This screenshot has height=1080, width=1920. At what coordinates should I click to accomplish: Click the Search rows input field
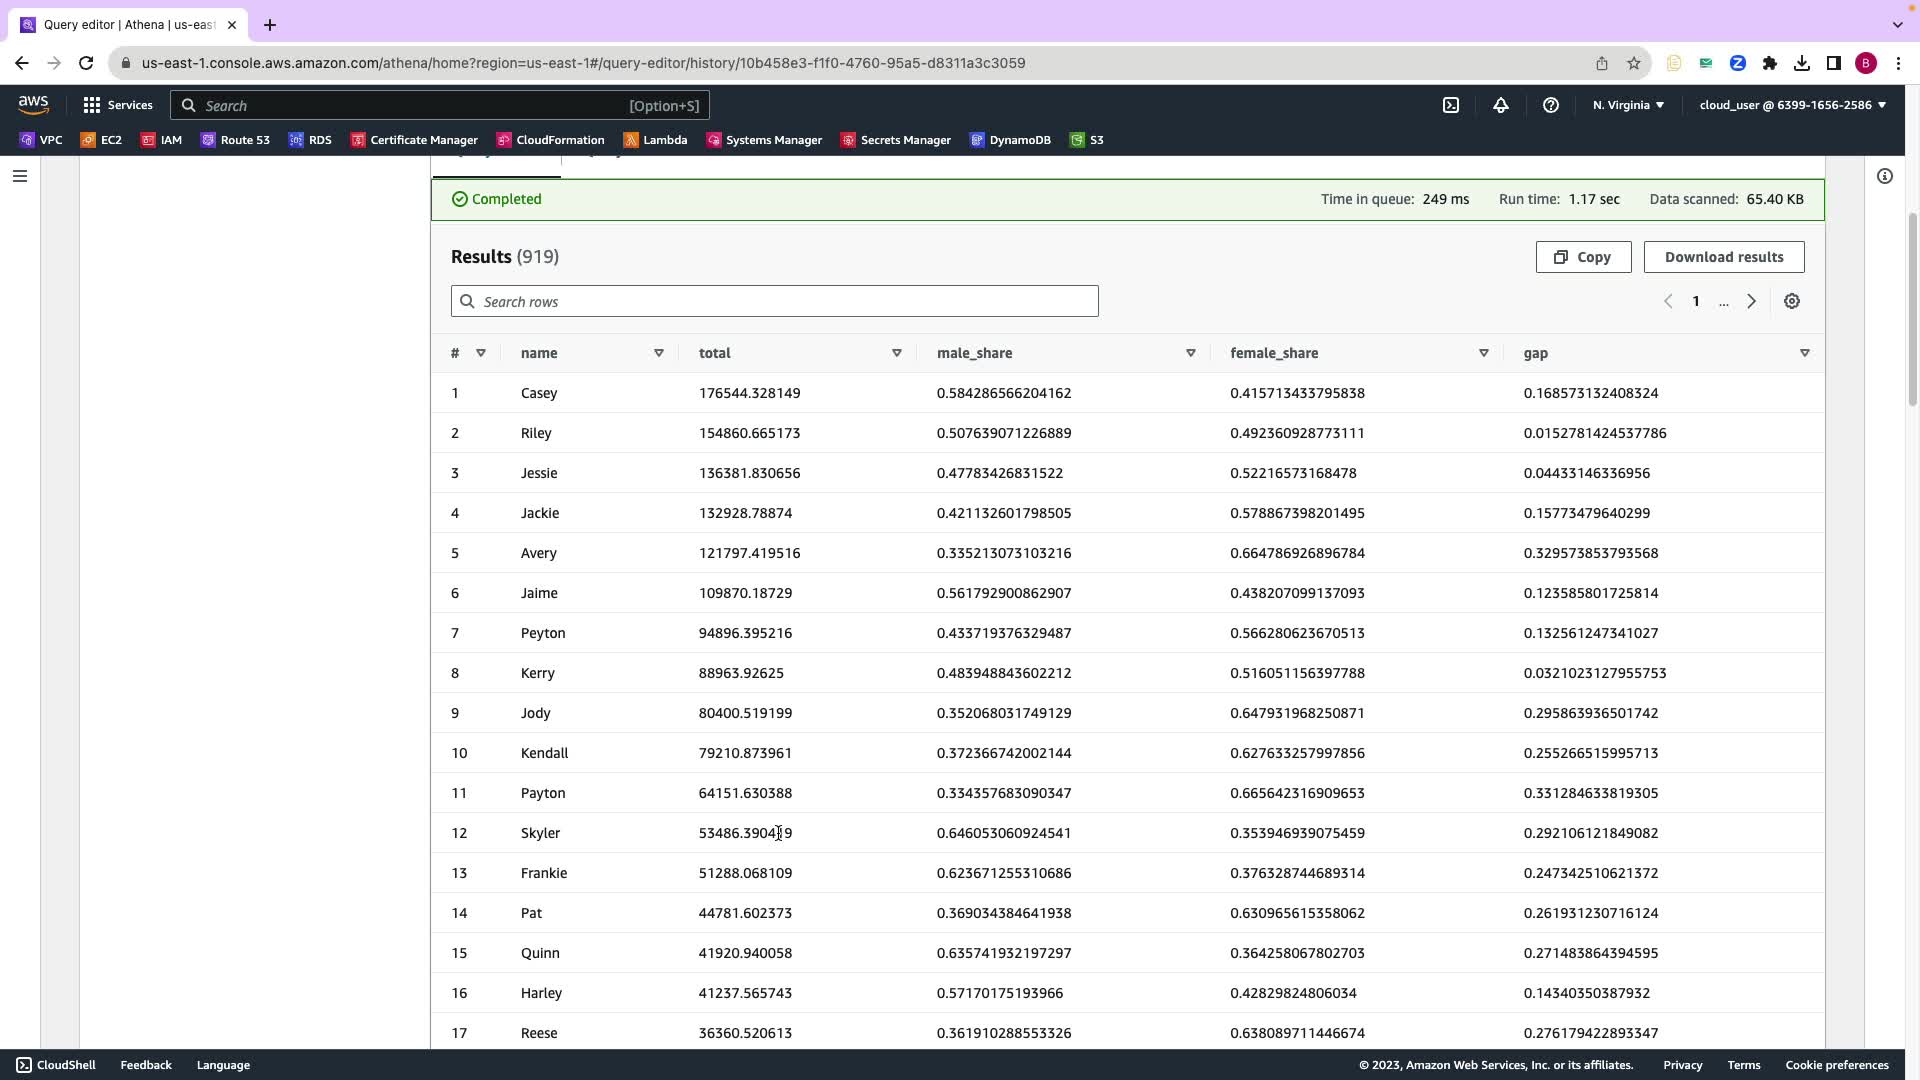pyautogui.click(x=775, y=301)
